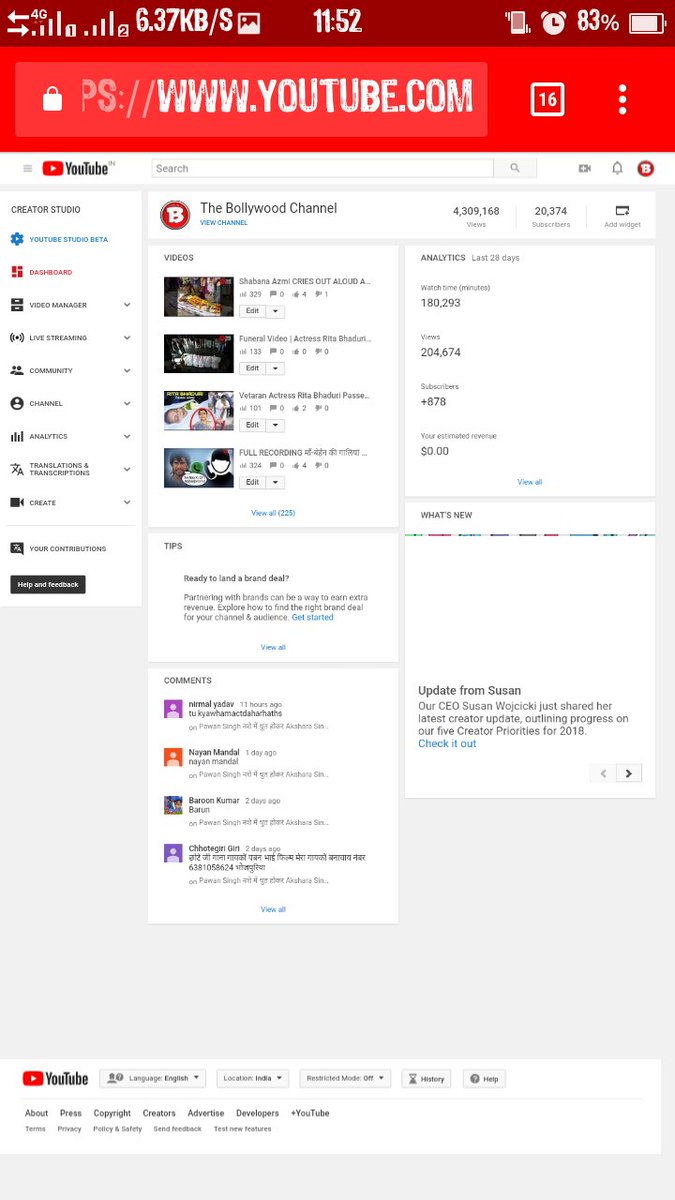Select Translations & Transcriptions sidebar label
The height and width of the screenshot is (1200, 675).
click(59, 469)
